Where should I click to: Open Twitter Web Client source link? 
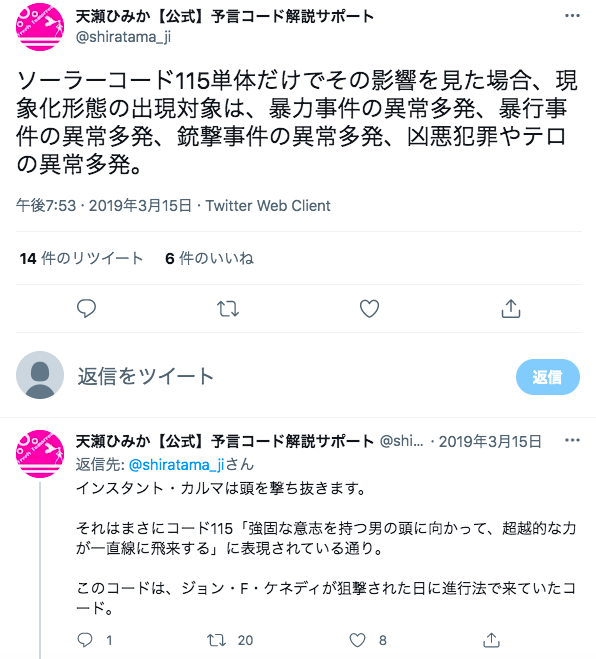tap(268, 206)
